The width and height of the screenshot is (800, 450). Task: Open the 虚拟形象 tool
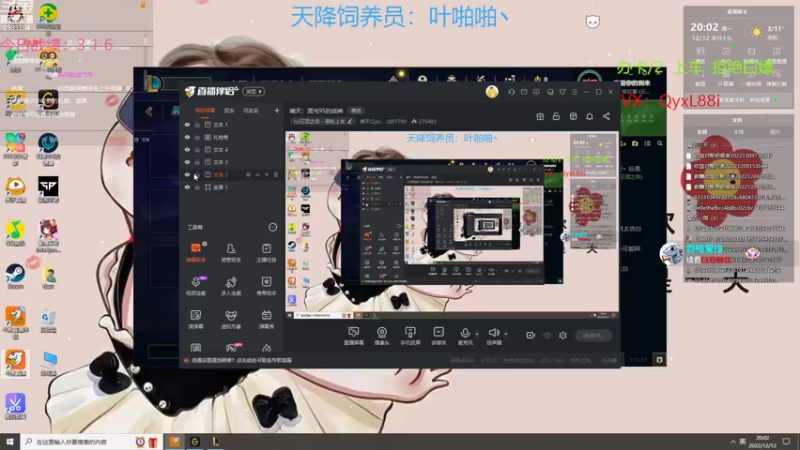pos(231,319)
